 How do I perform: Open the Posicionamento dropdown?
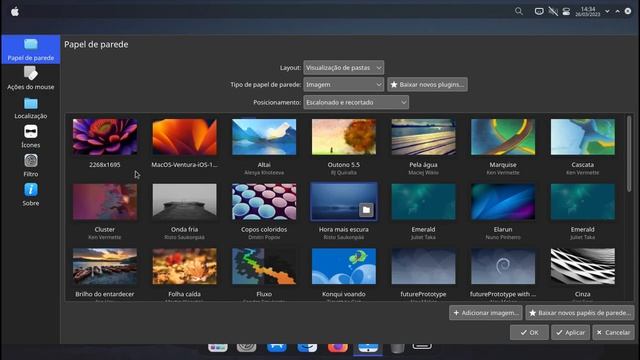tap(356, 102)
